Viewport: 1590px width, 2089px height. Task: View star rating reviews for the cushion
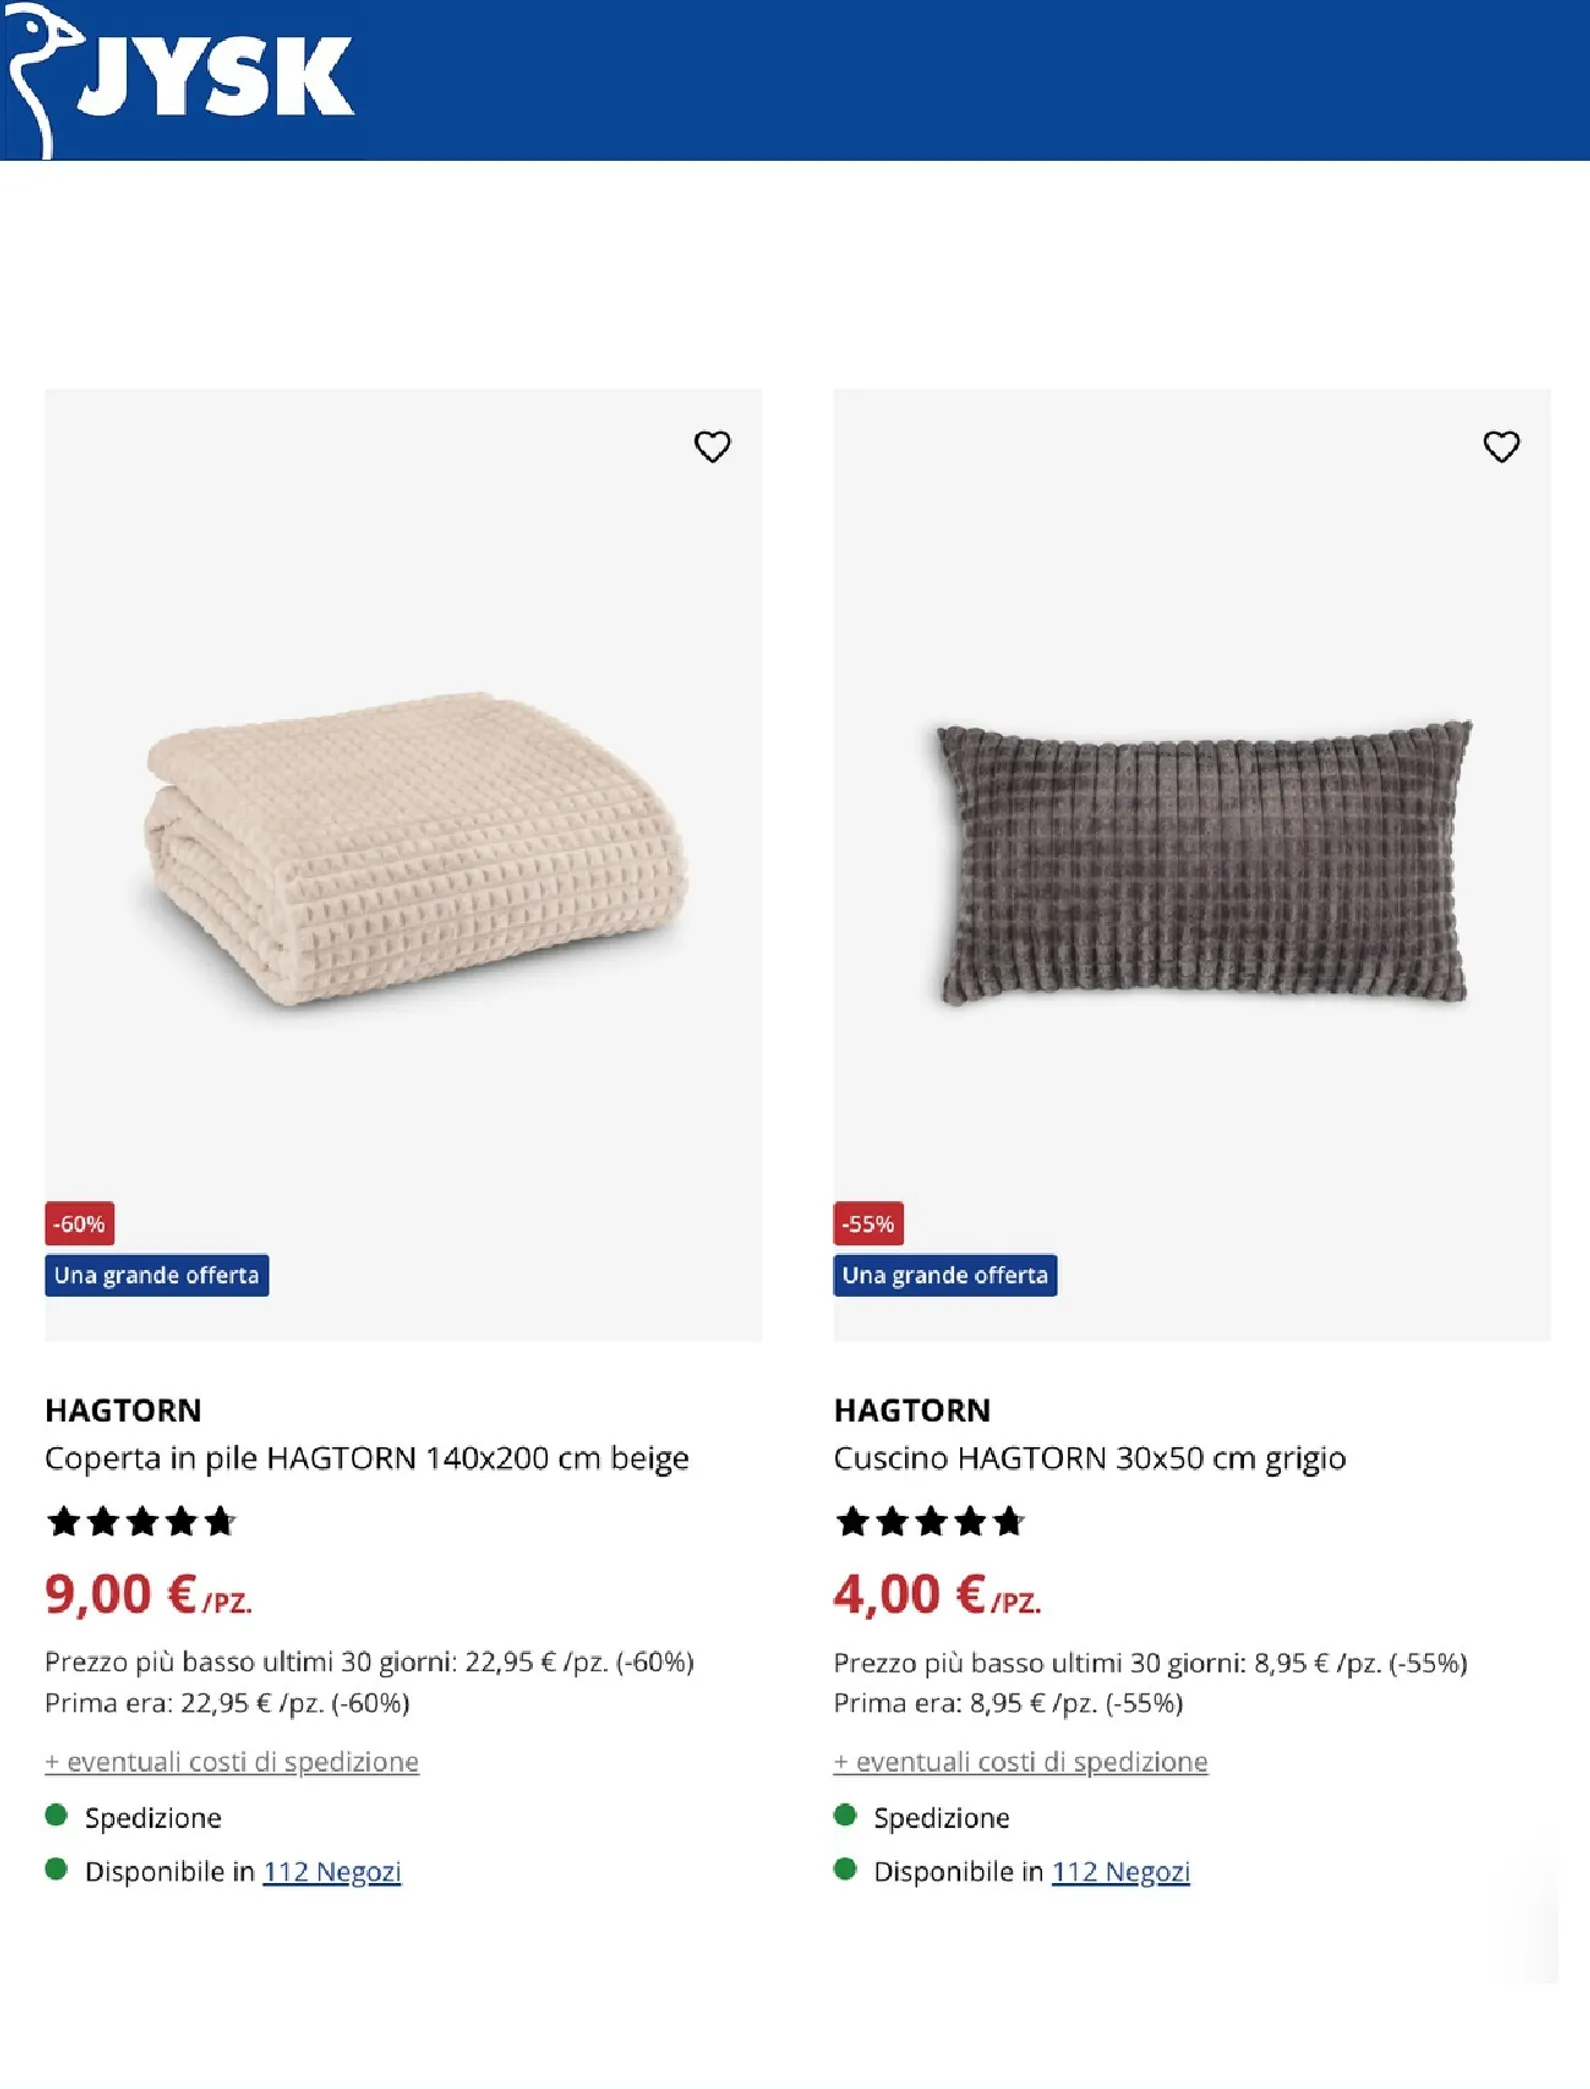tap(930, 1521)
